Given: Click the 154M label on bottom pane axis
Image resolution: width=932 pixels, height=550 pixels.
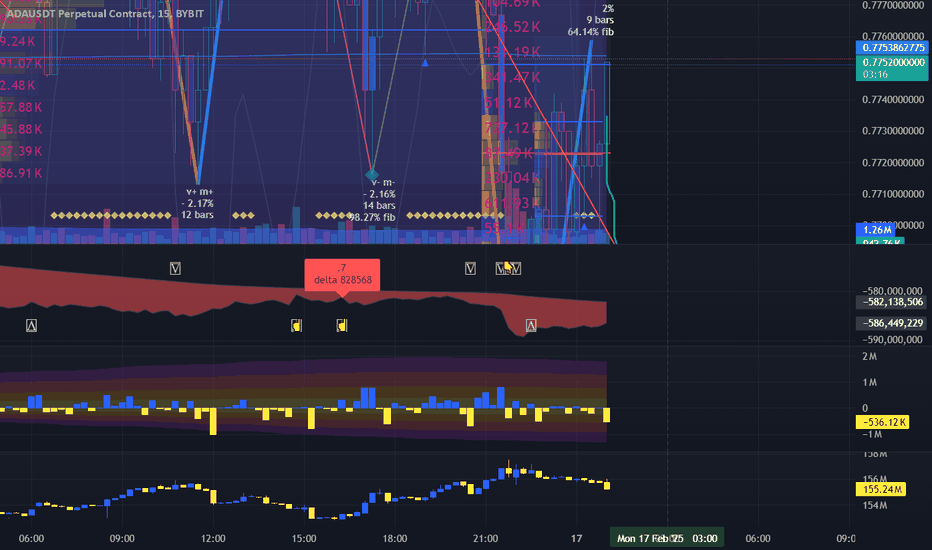Looking at the screenshot, I should (875, 505).
